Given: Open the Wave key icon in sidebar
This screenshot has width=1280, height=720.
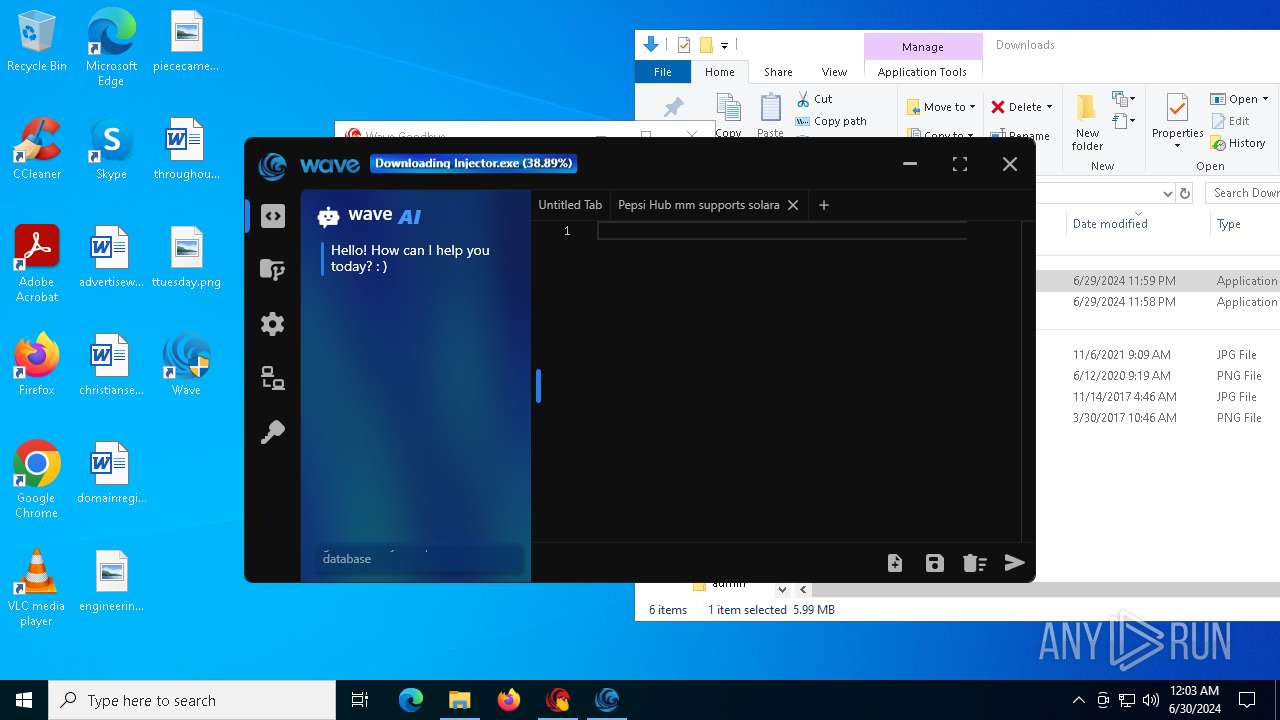Looking at the screenshot, I should click(272, 432).
